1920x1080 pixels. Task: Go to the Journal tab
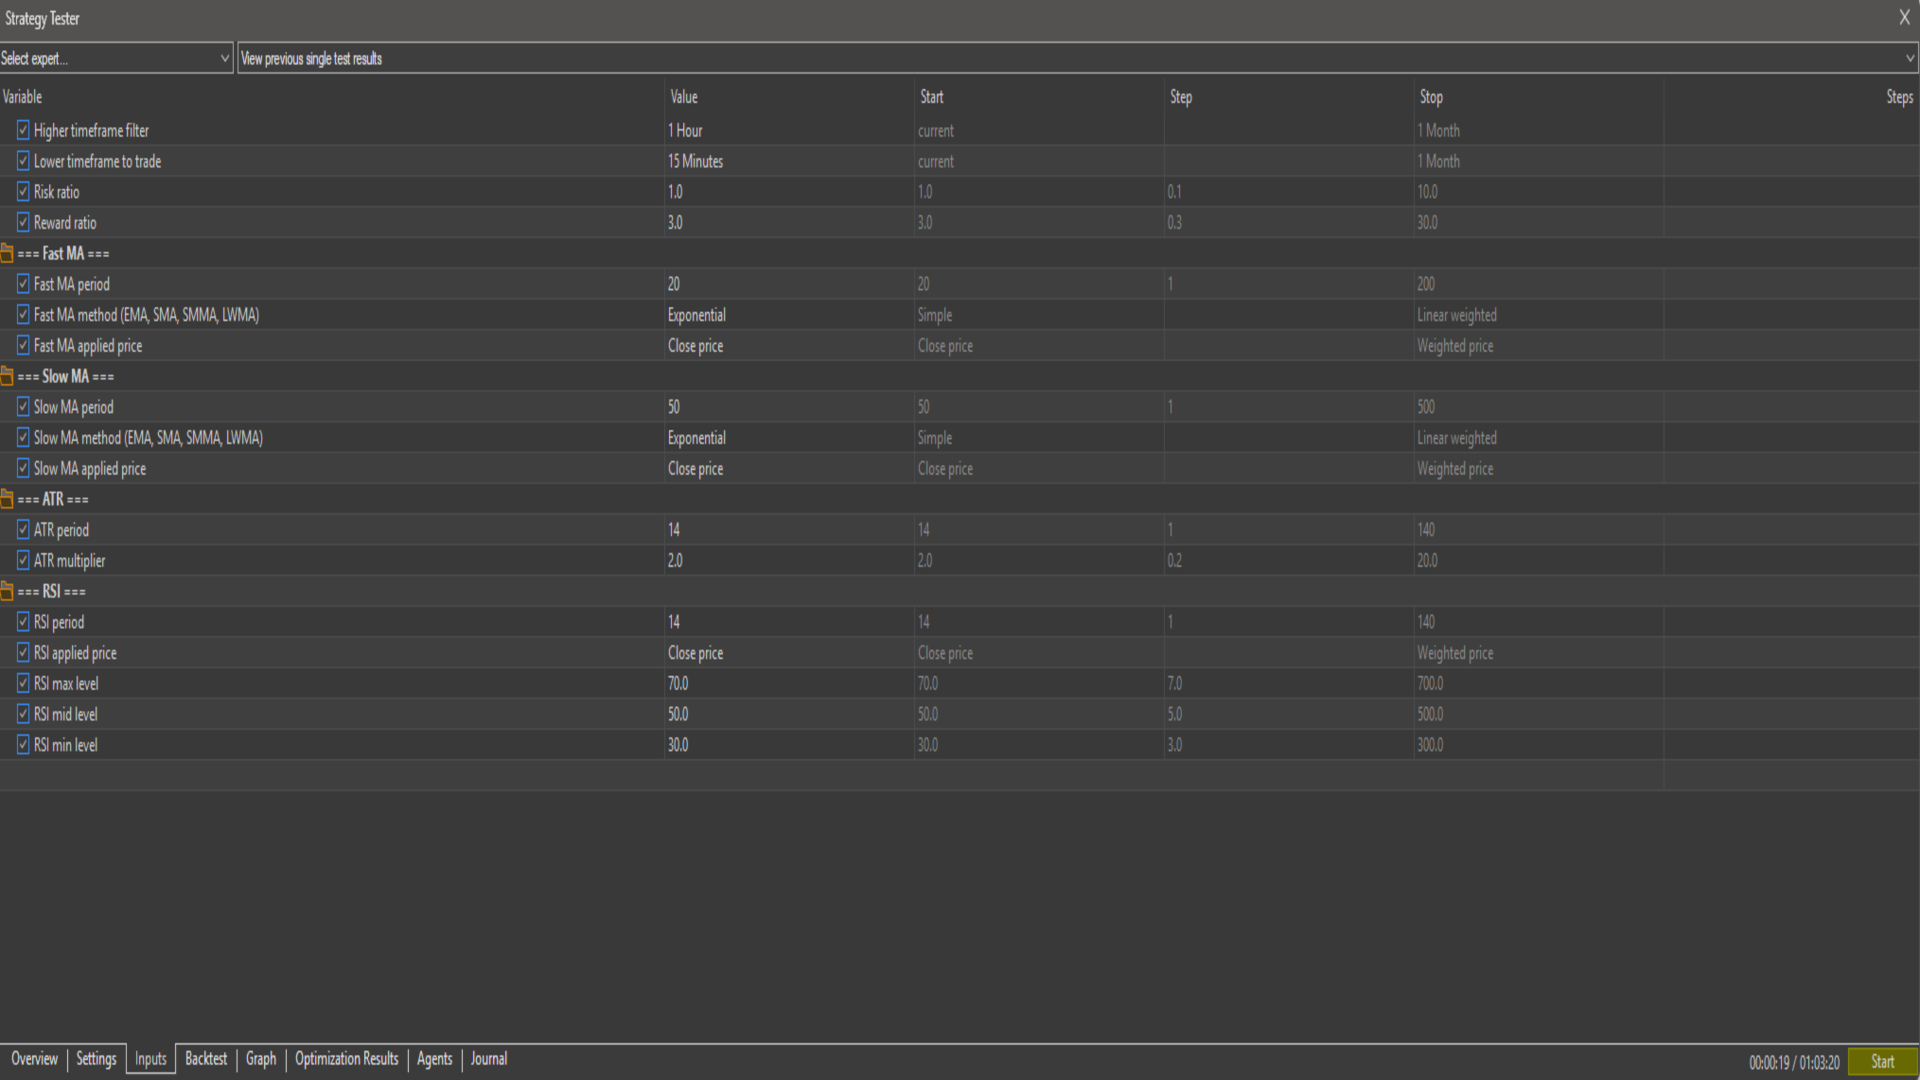(x=489, y=1059)
